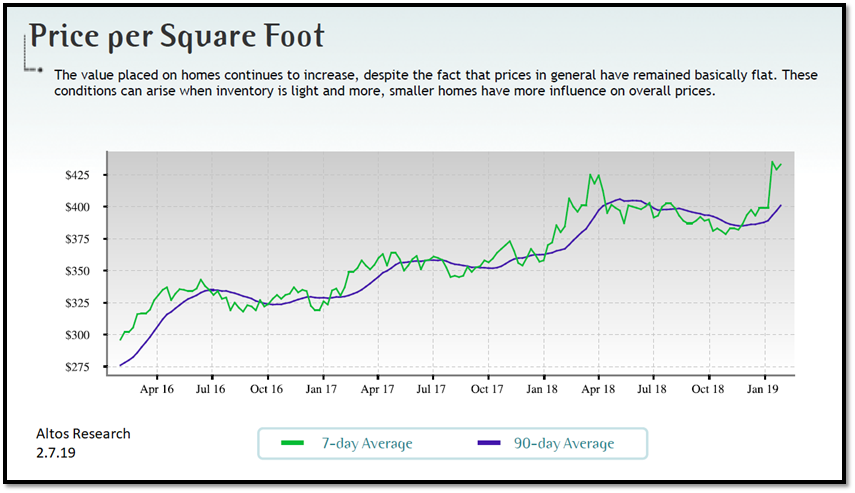Image resolution: width=855 pixels, height=493 pixels.
Task: Click the $300 y-axis label
Action: tap(77, 335)
